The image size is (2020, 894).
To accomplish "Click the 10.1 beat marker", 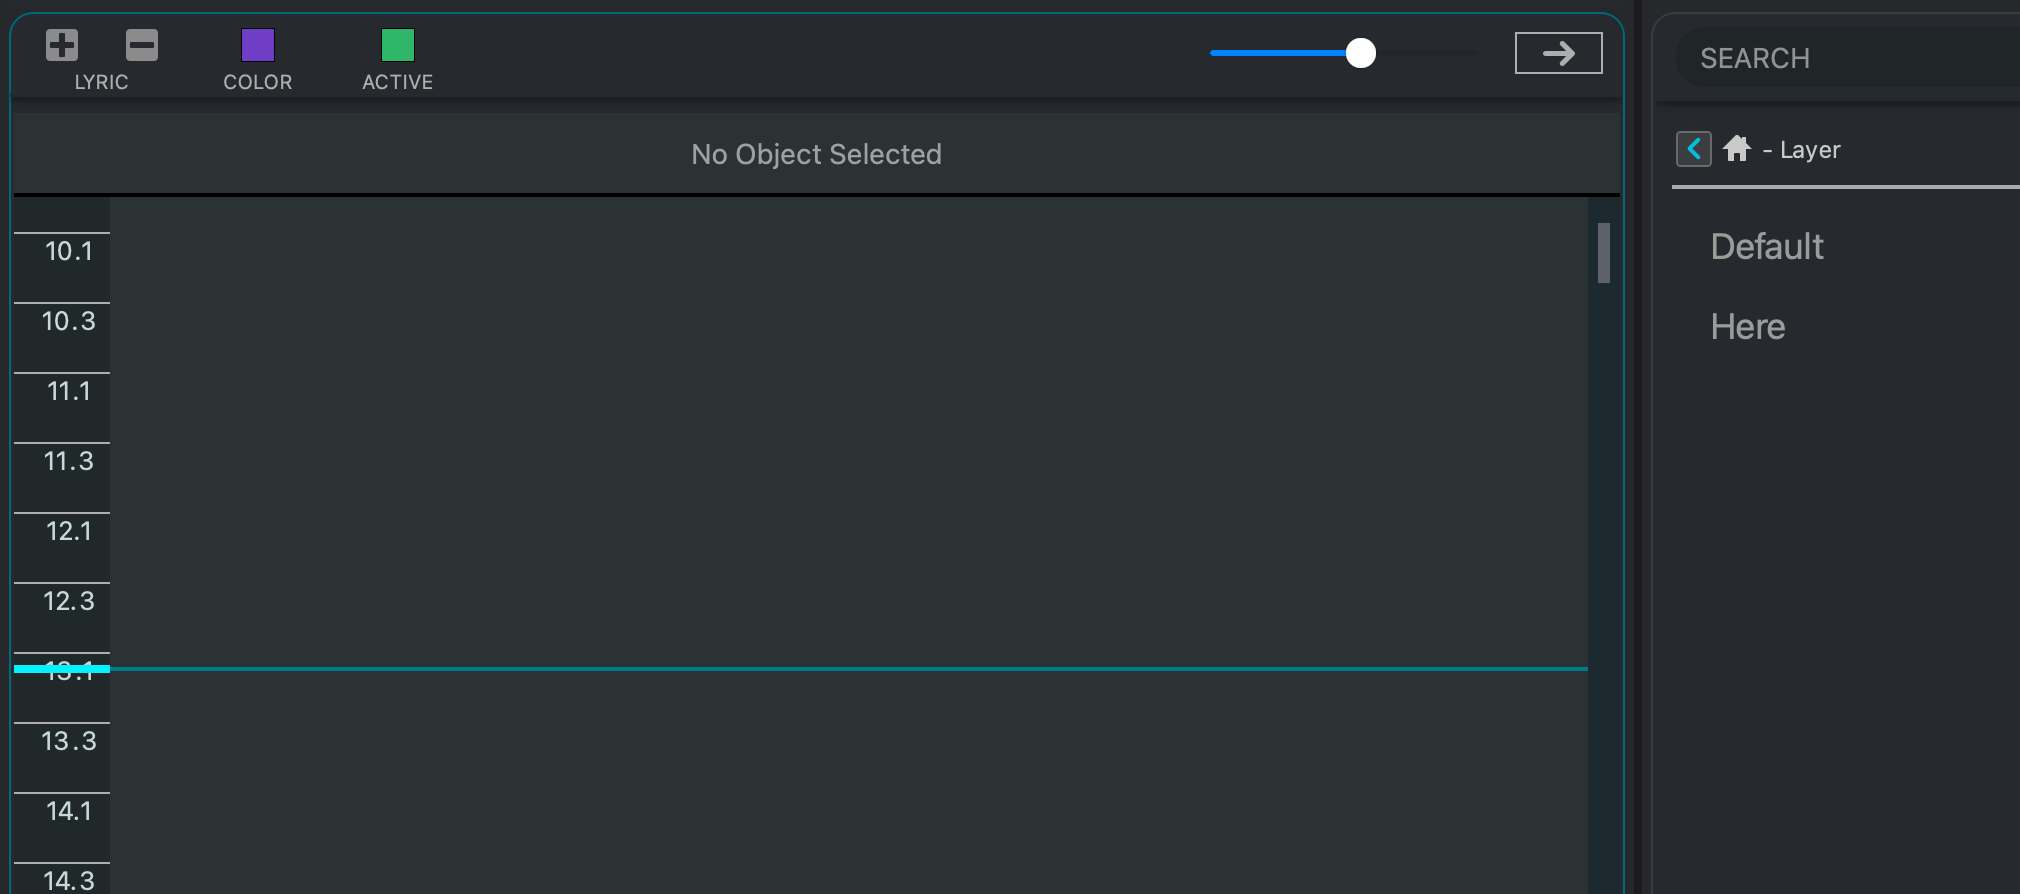I will pyautogui.click(x=68, y=252).
